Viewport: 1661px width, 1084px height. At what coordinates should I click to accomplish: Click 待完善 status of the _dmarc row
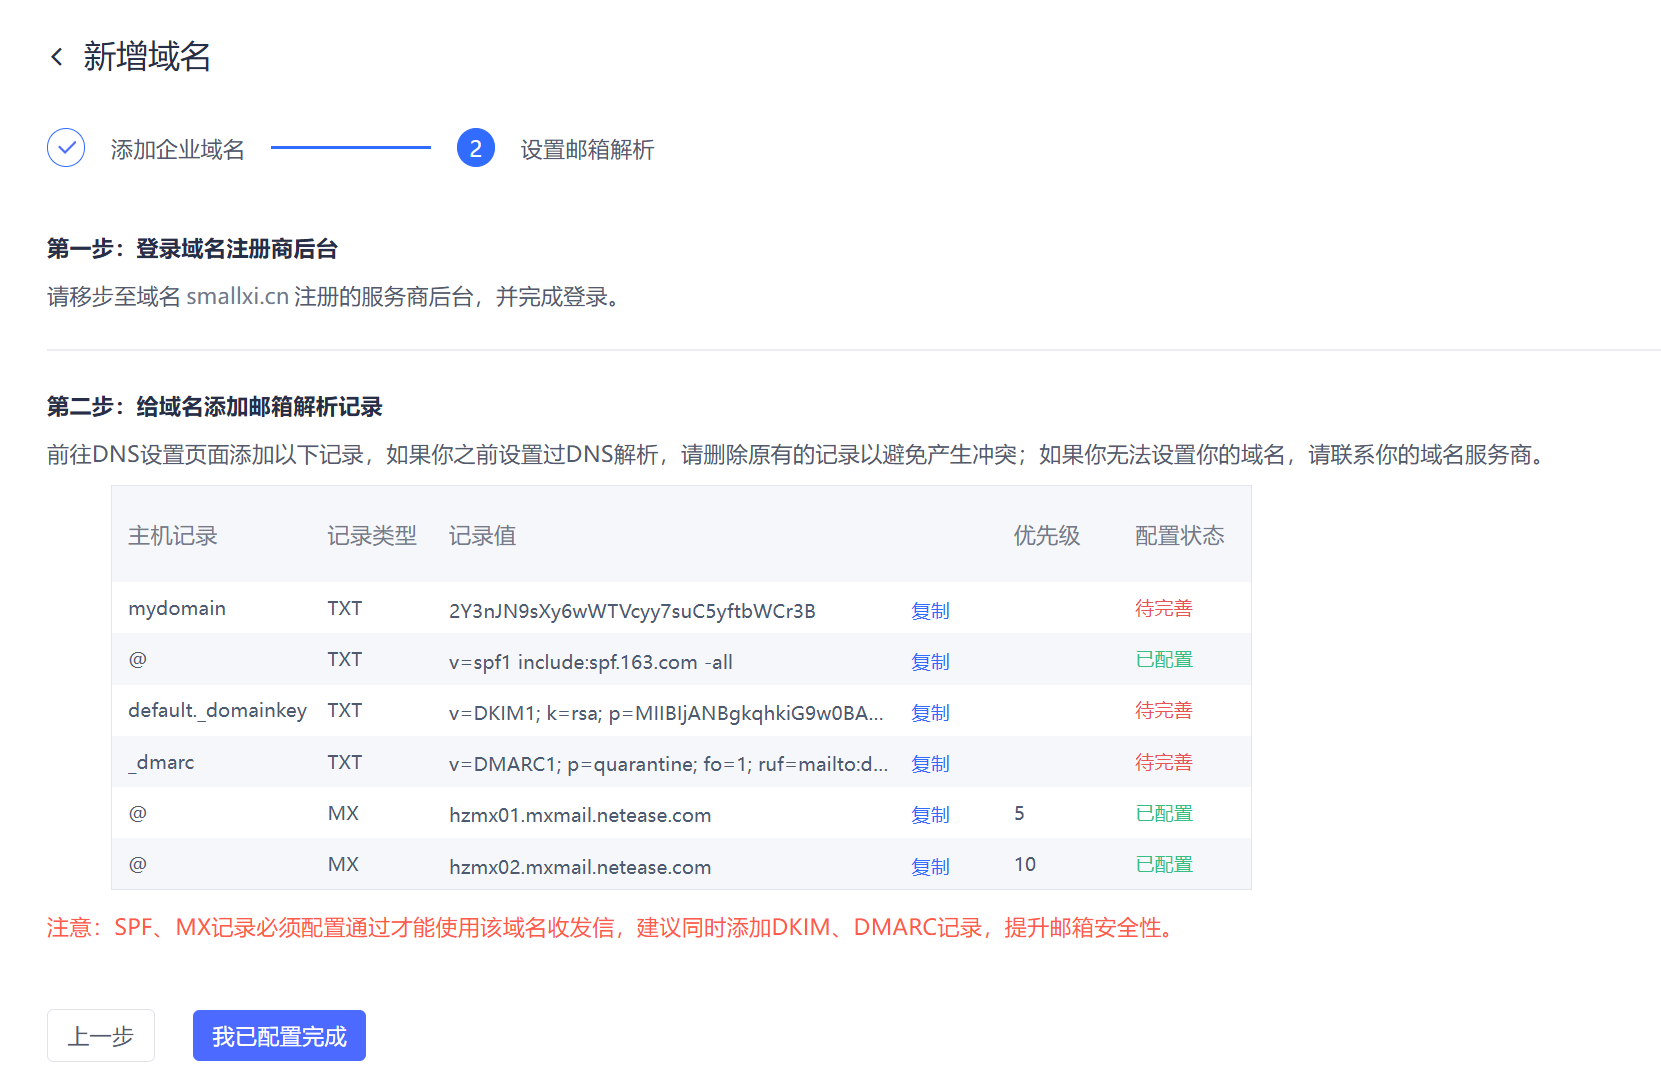point(1163,762)
